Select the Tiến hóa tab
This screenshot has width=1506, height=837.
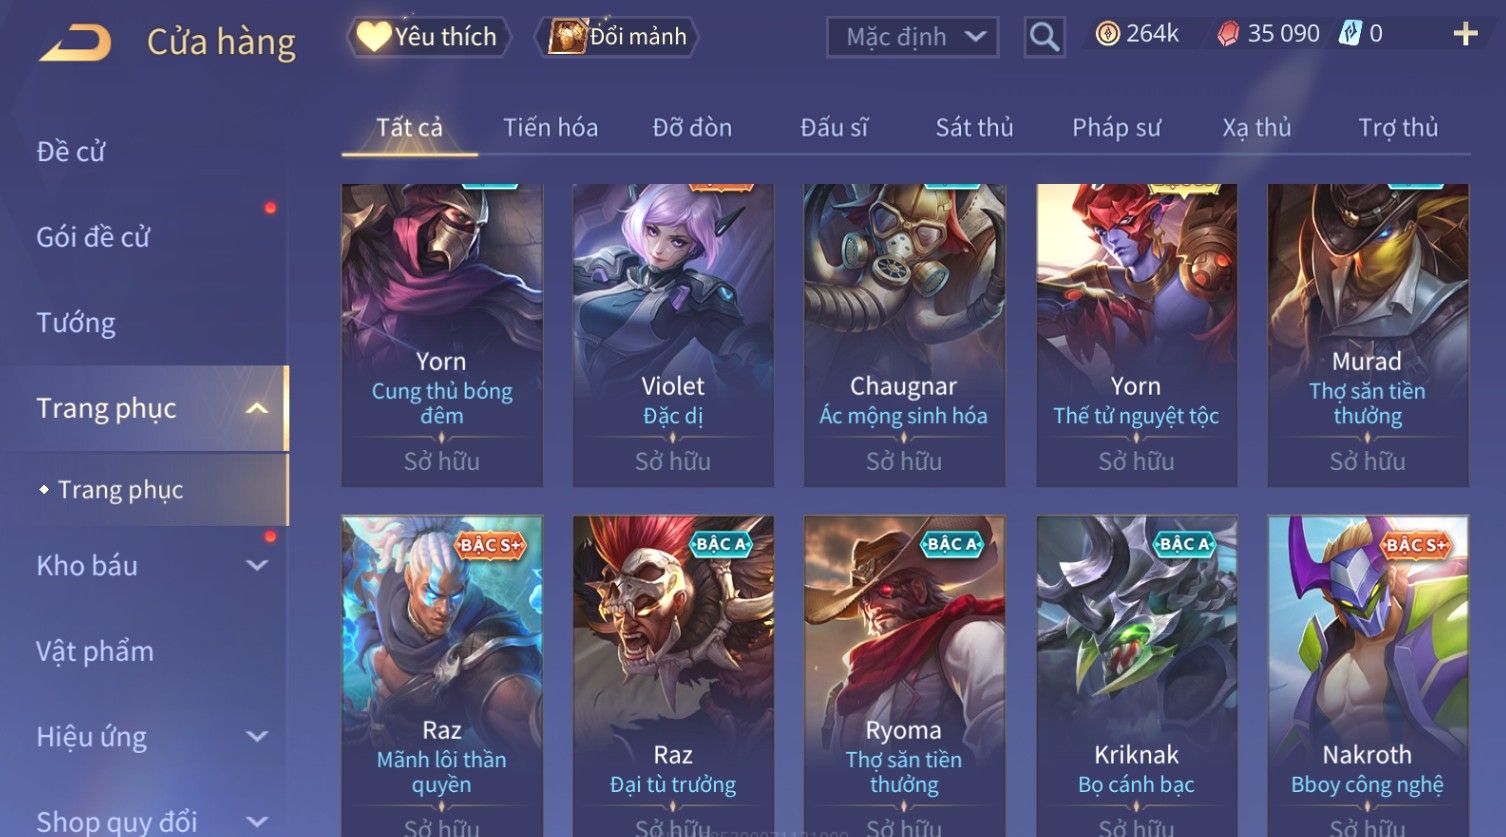[x=550, y=128]
